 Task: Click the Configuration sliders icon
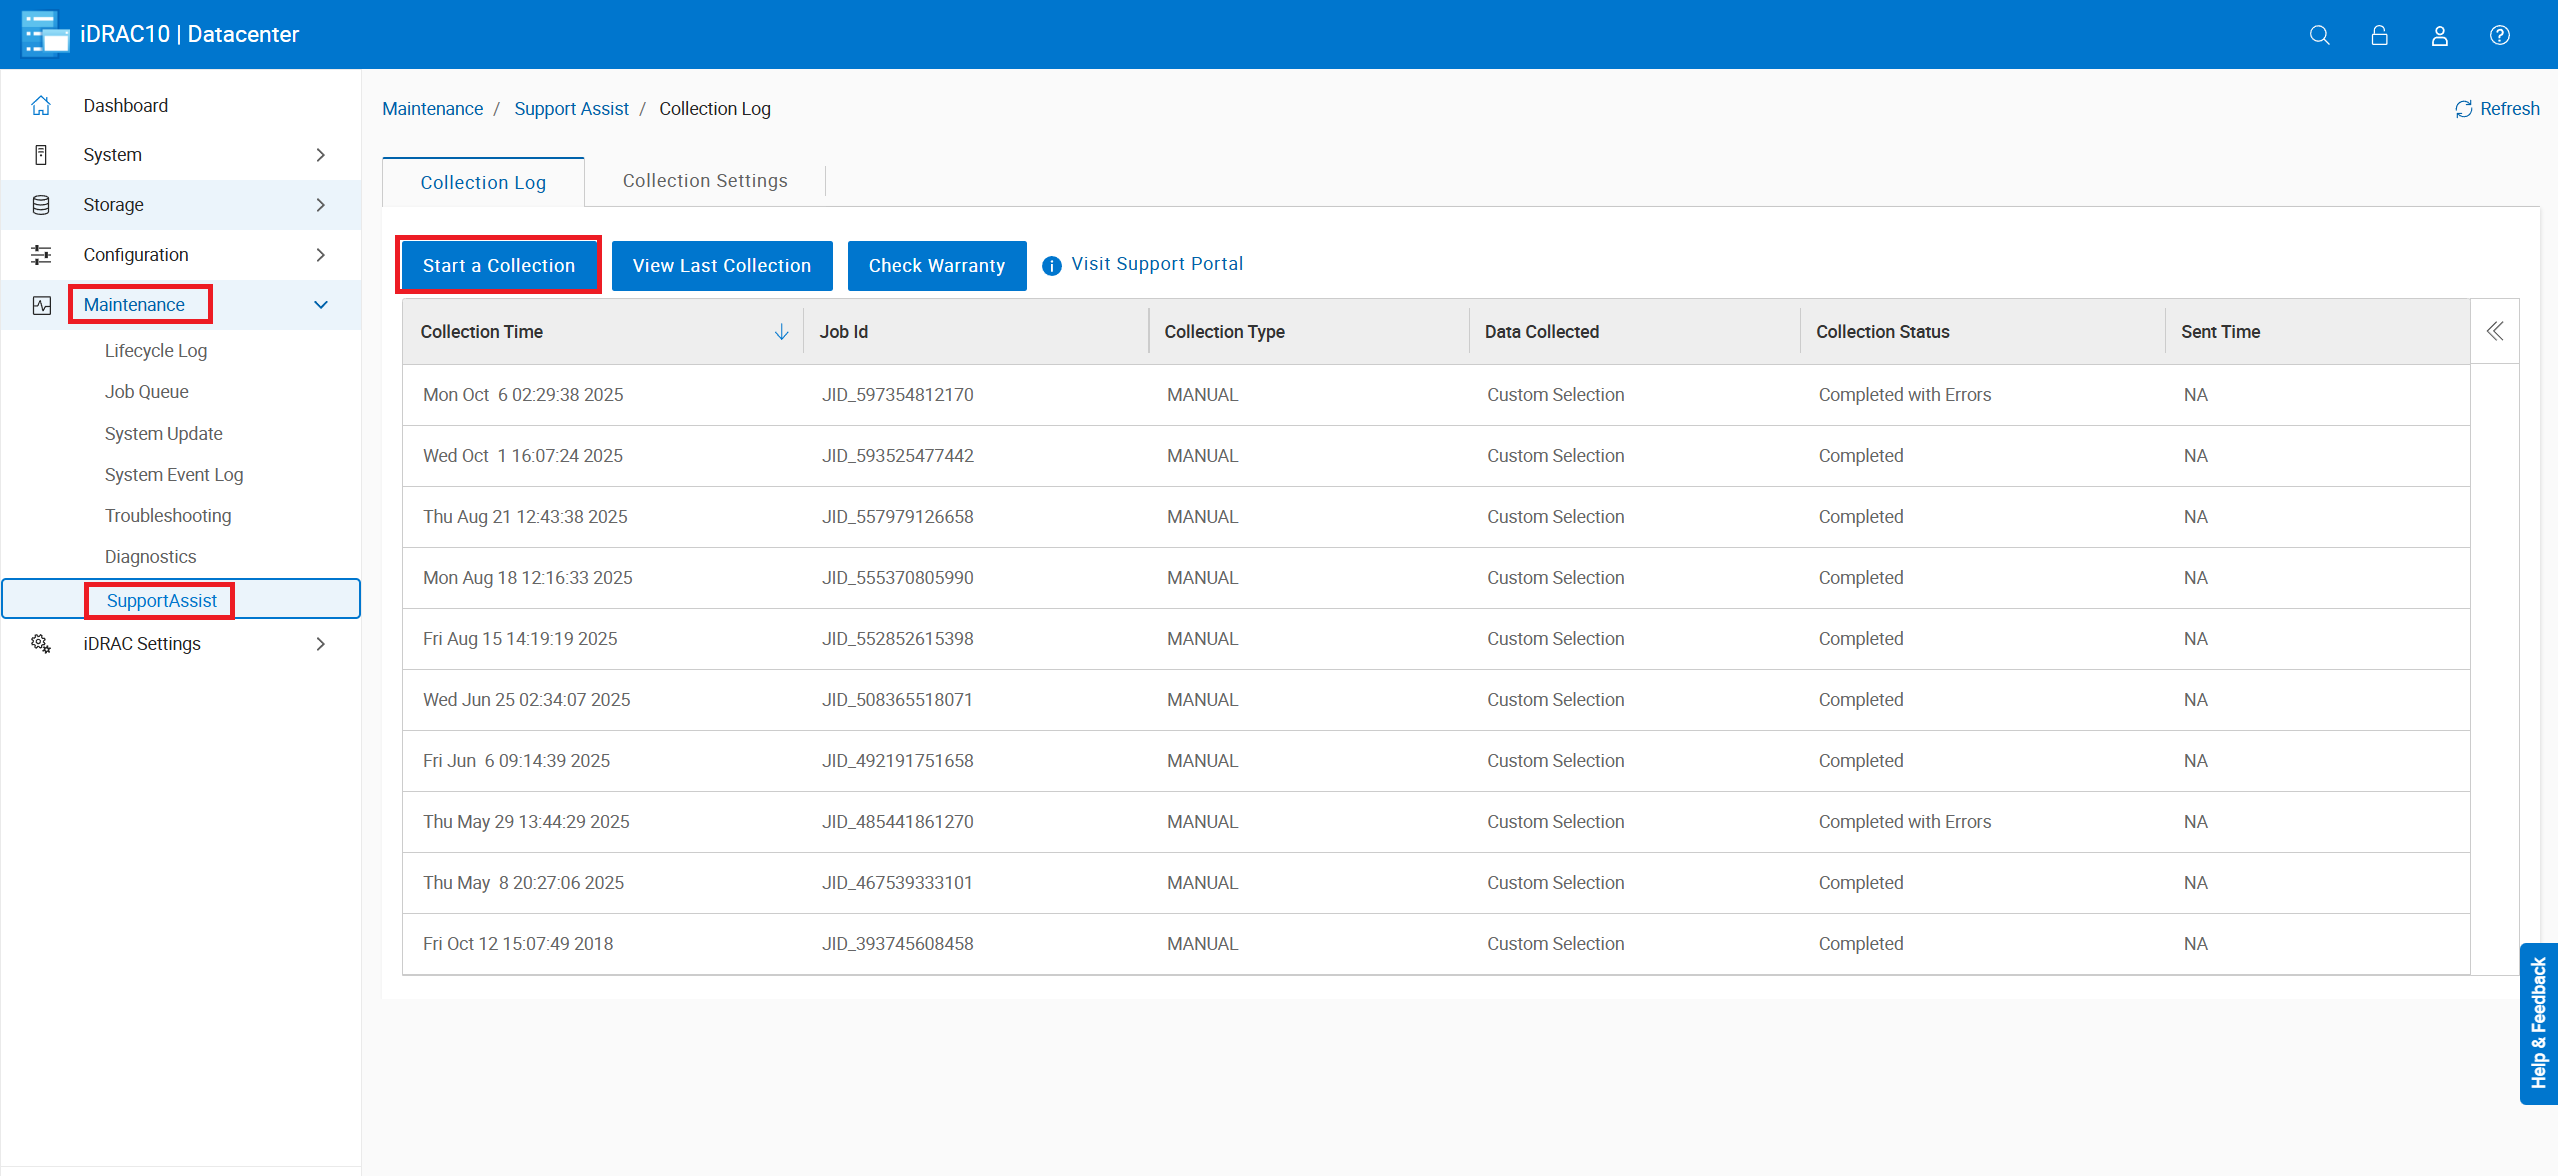40,254
